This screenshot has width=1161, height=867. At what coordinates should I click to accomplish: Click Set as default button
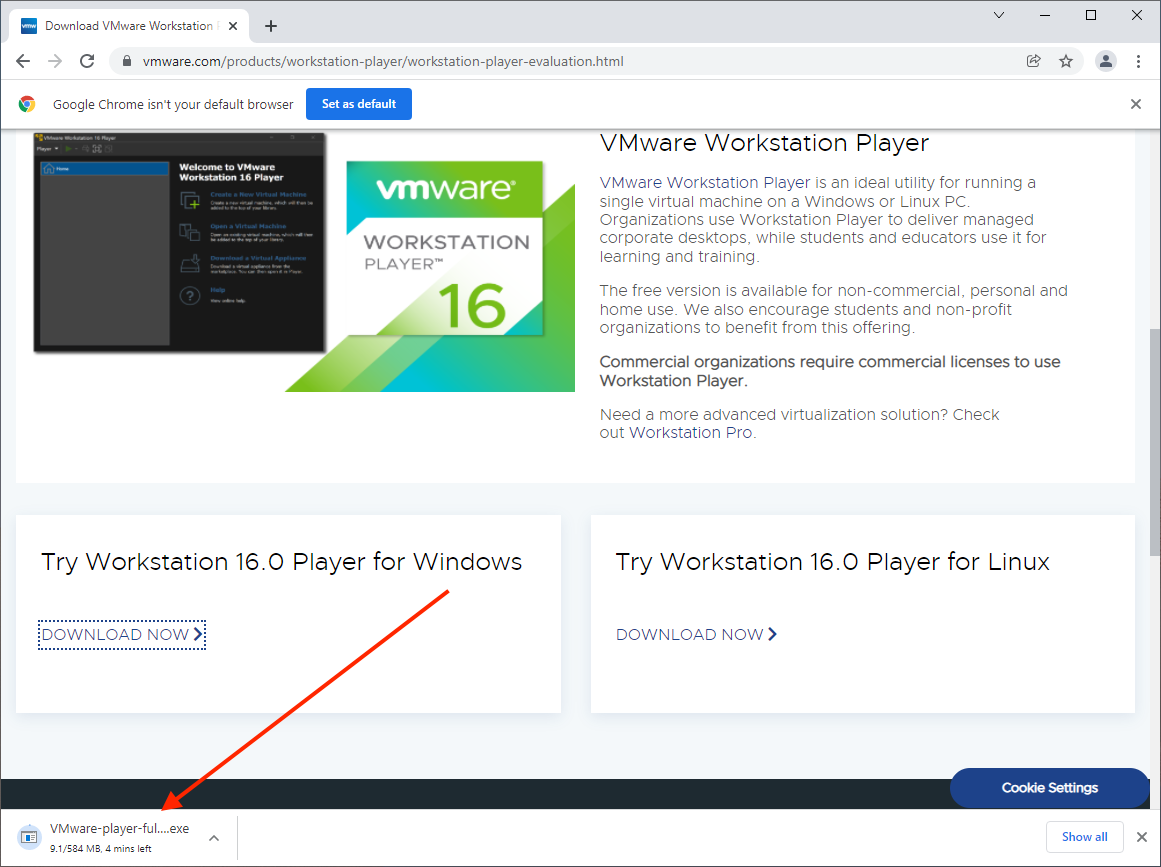(359, 104)
